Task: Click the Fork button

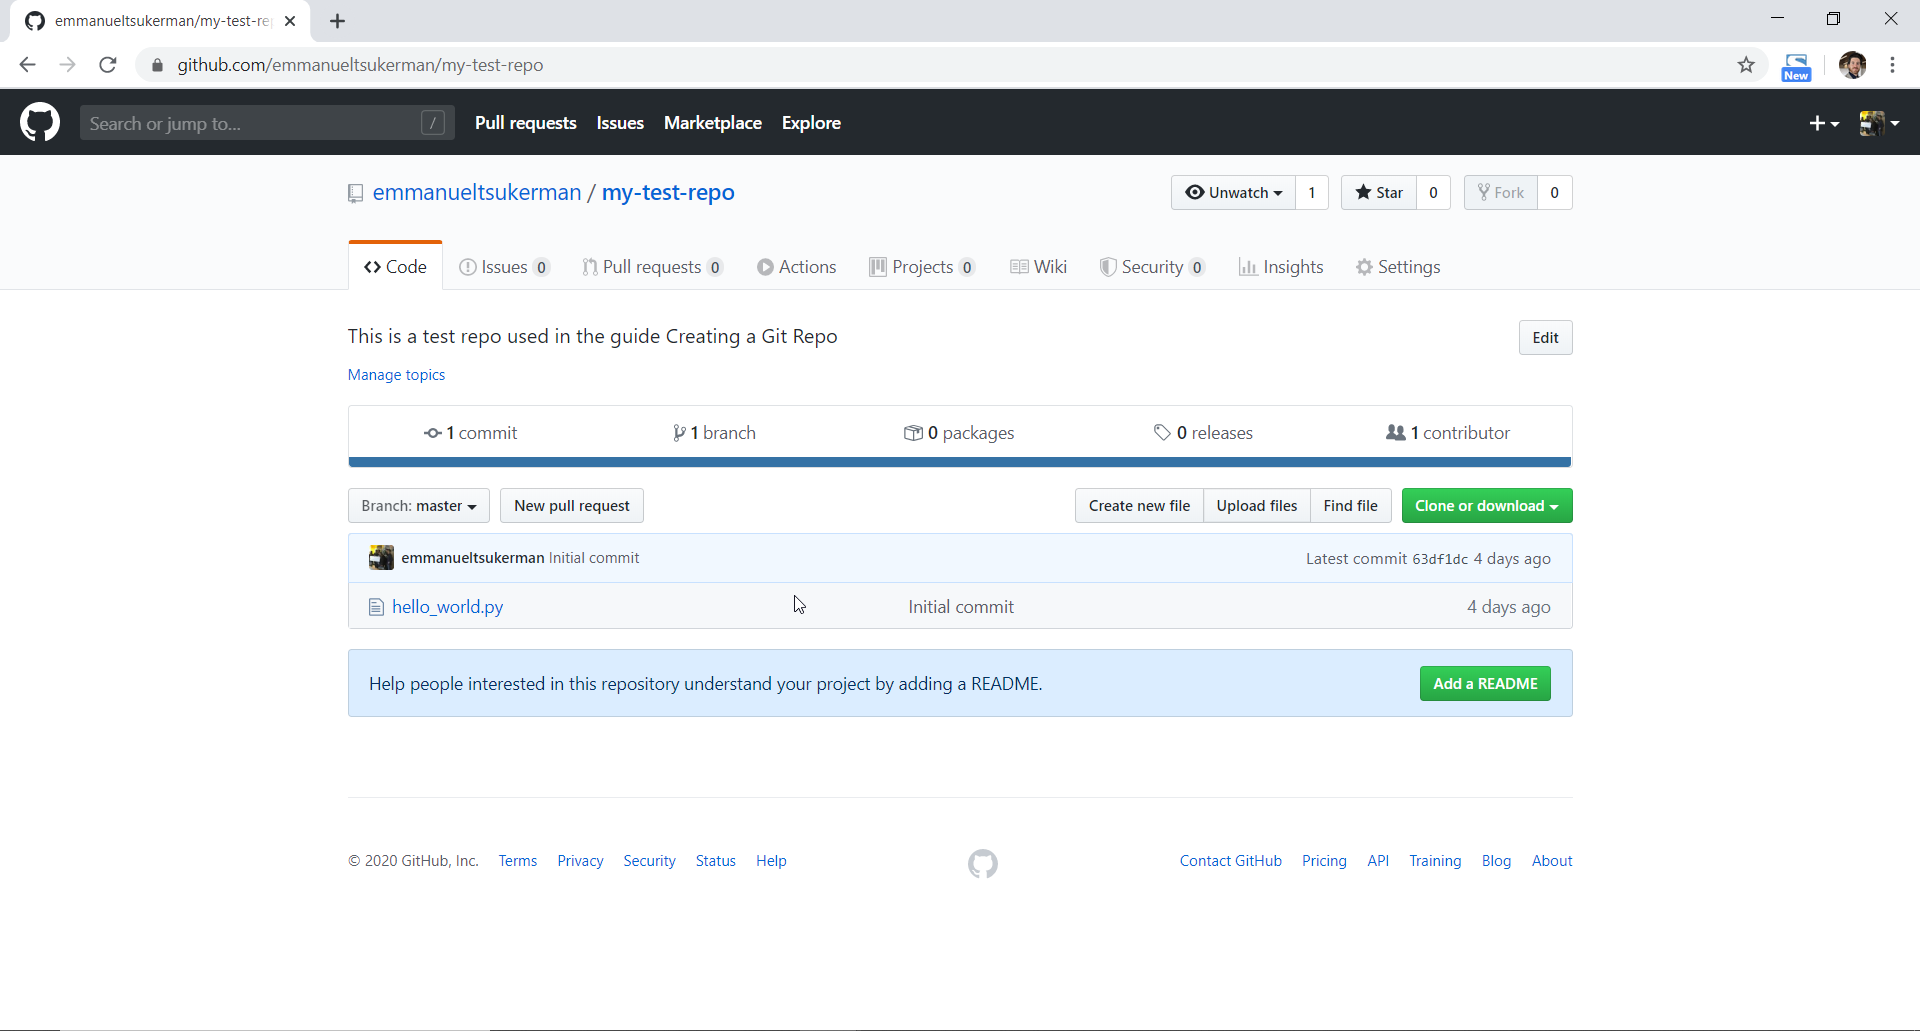Action: pos(1501,193)
